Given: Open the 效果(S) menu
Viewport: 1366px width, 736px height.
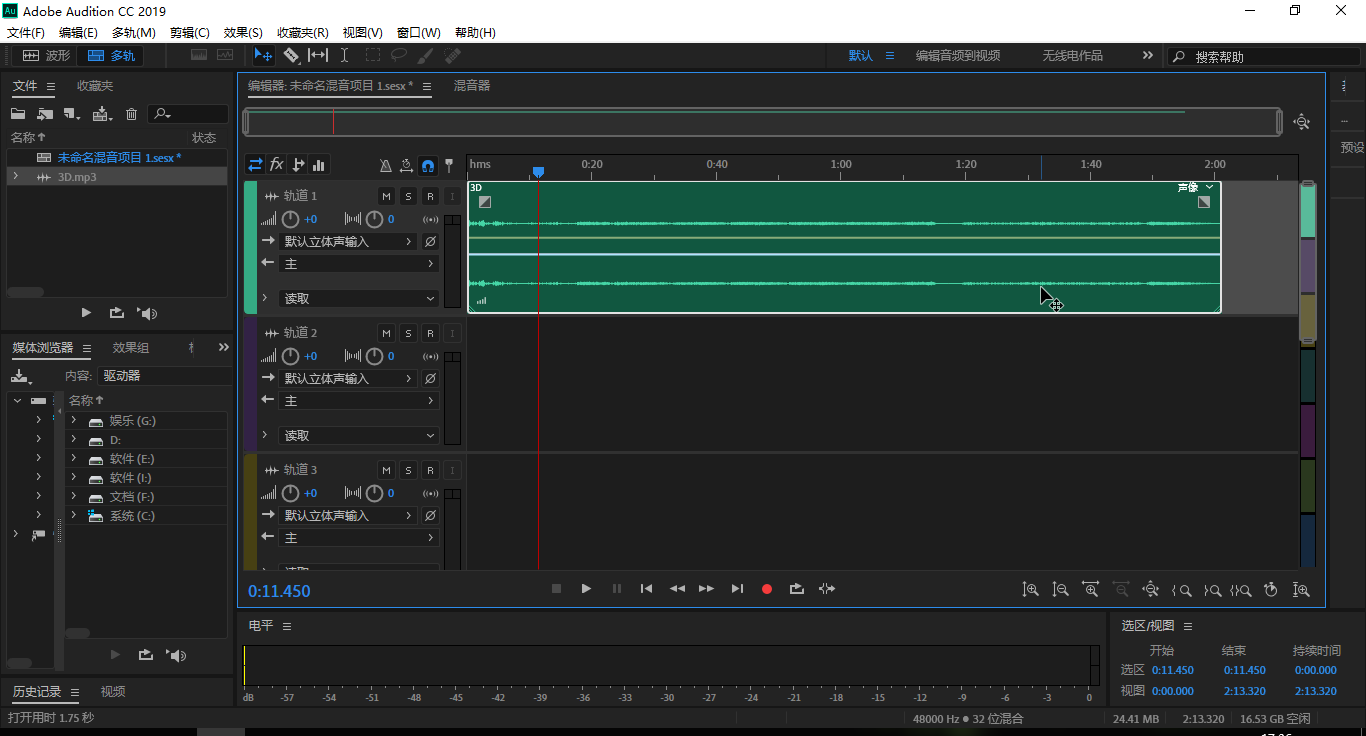Looking at the screenshot, I should coord(243,33).
